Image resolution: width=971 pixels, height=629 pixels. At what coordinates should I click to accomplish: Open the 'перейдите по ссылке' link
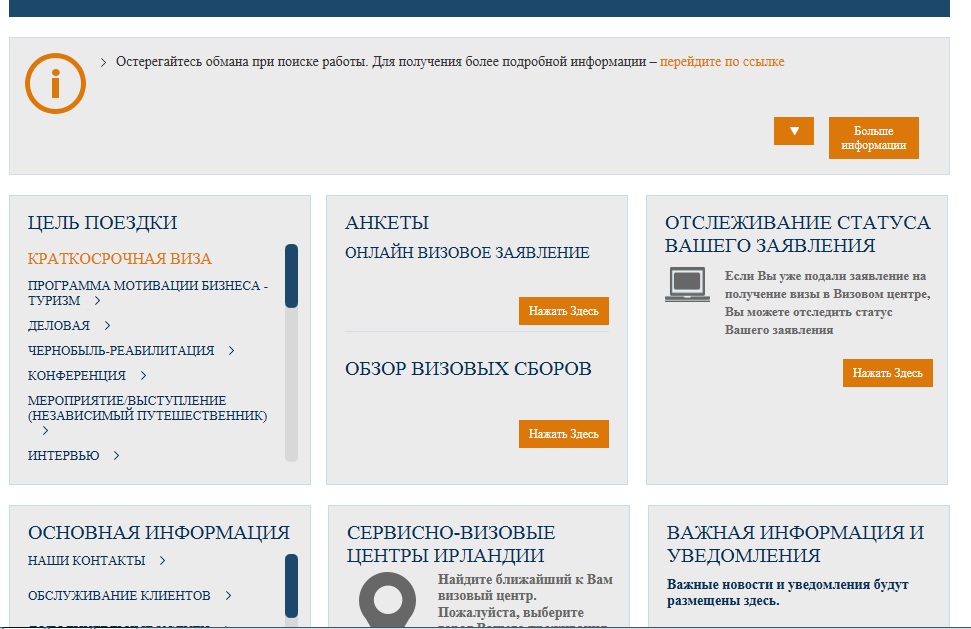[x=722, y=62]
